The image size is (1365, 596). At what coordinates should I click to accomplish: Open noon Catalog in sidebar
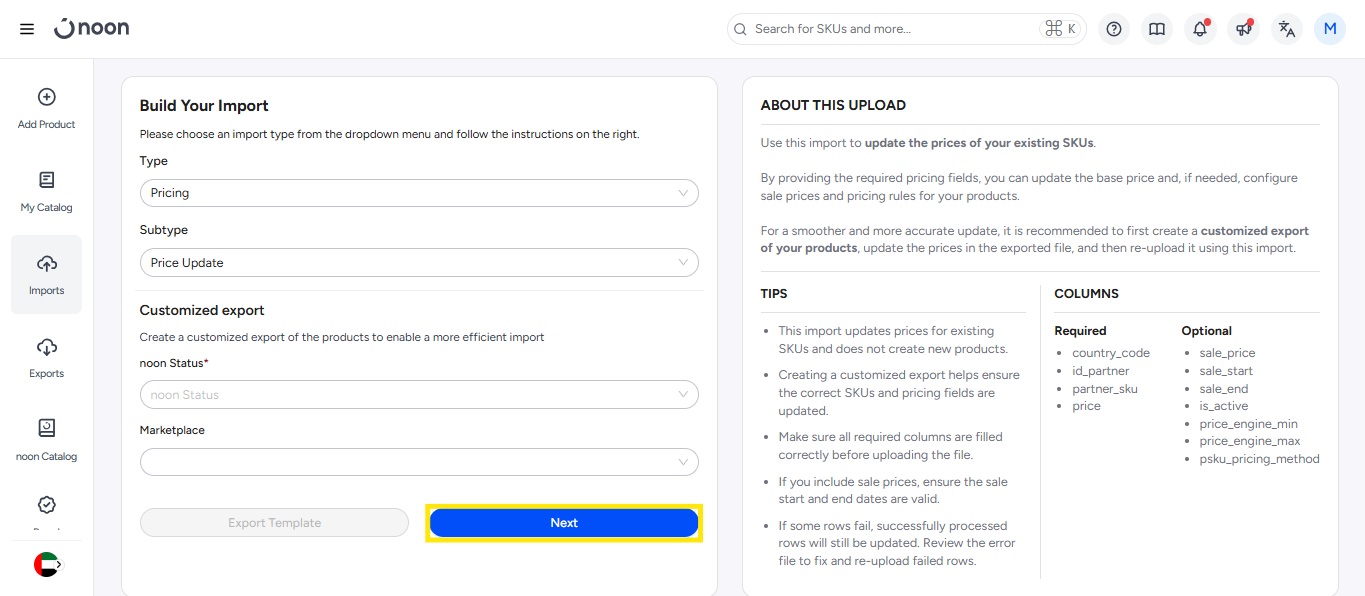click(47, 440)
